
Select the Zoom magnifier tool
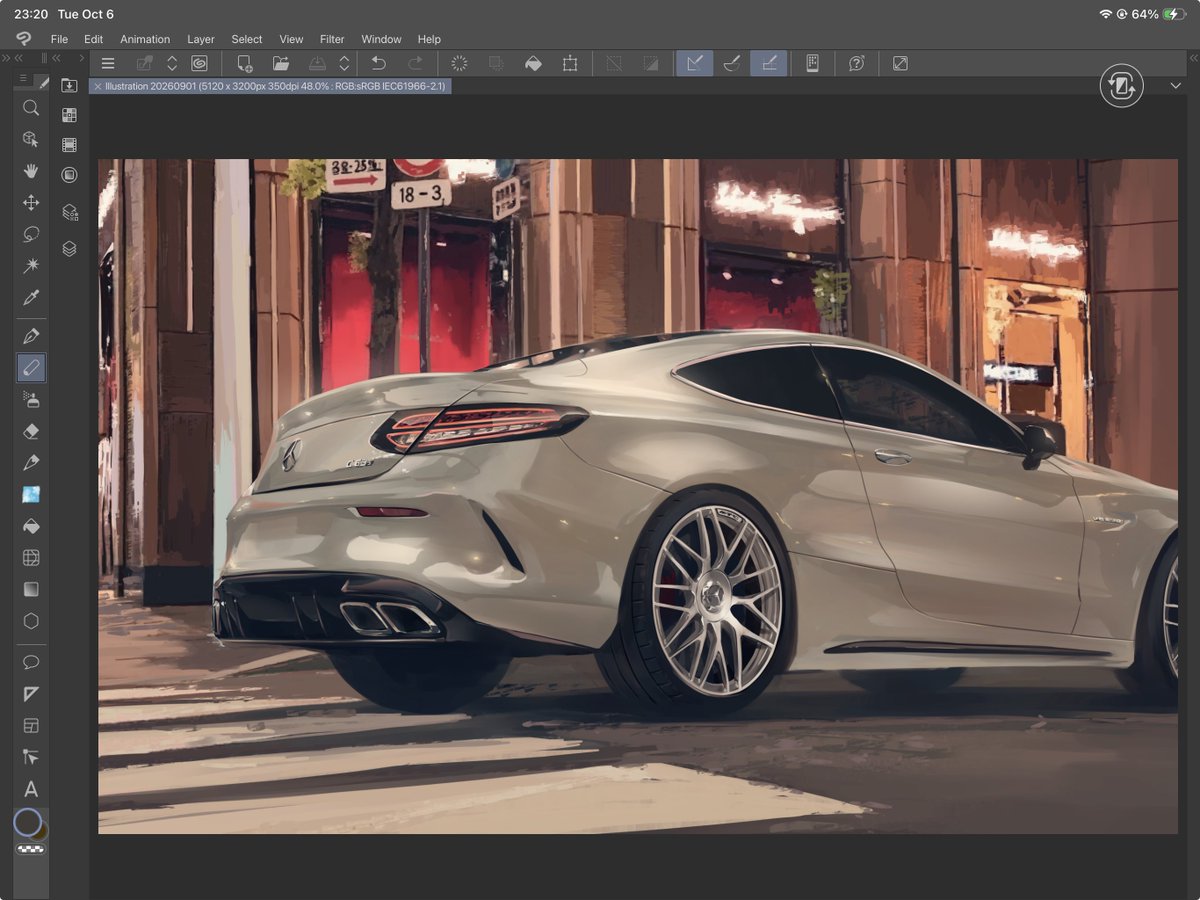coord(31,107)
